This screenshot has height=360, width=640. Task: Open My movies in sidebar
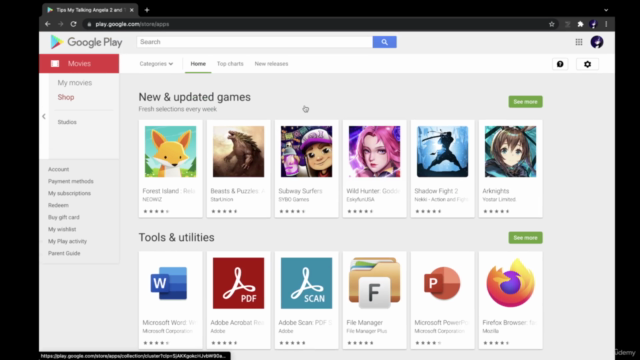click(75, 83)
